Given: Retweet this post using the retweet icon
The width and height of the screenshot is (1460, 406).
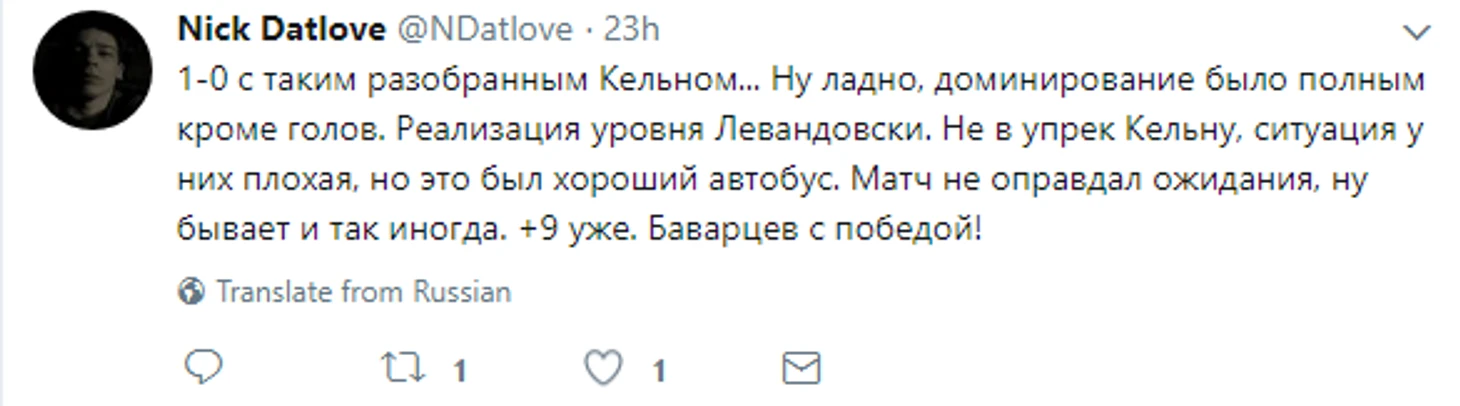Looking at the screenshot, I should [404, 369].
